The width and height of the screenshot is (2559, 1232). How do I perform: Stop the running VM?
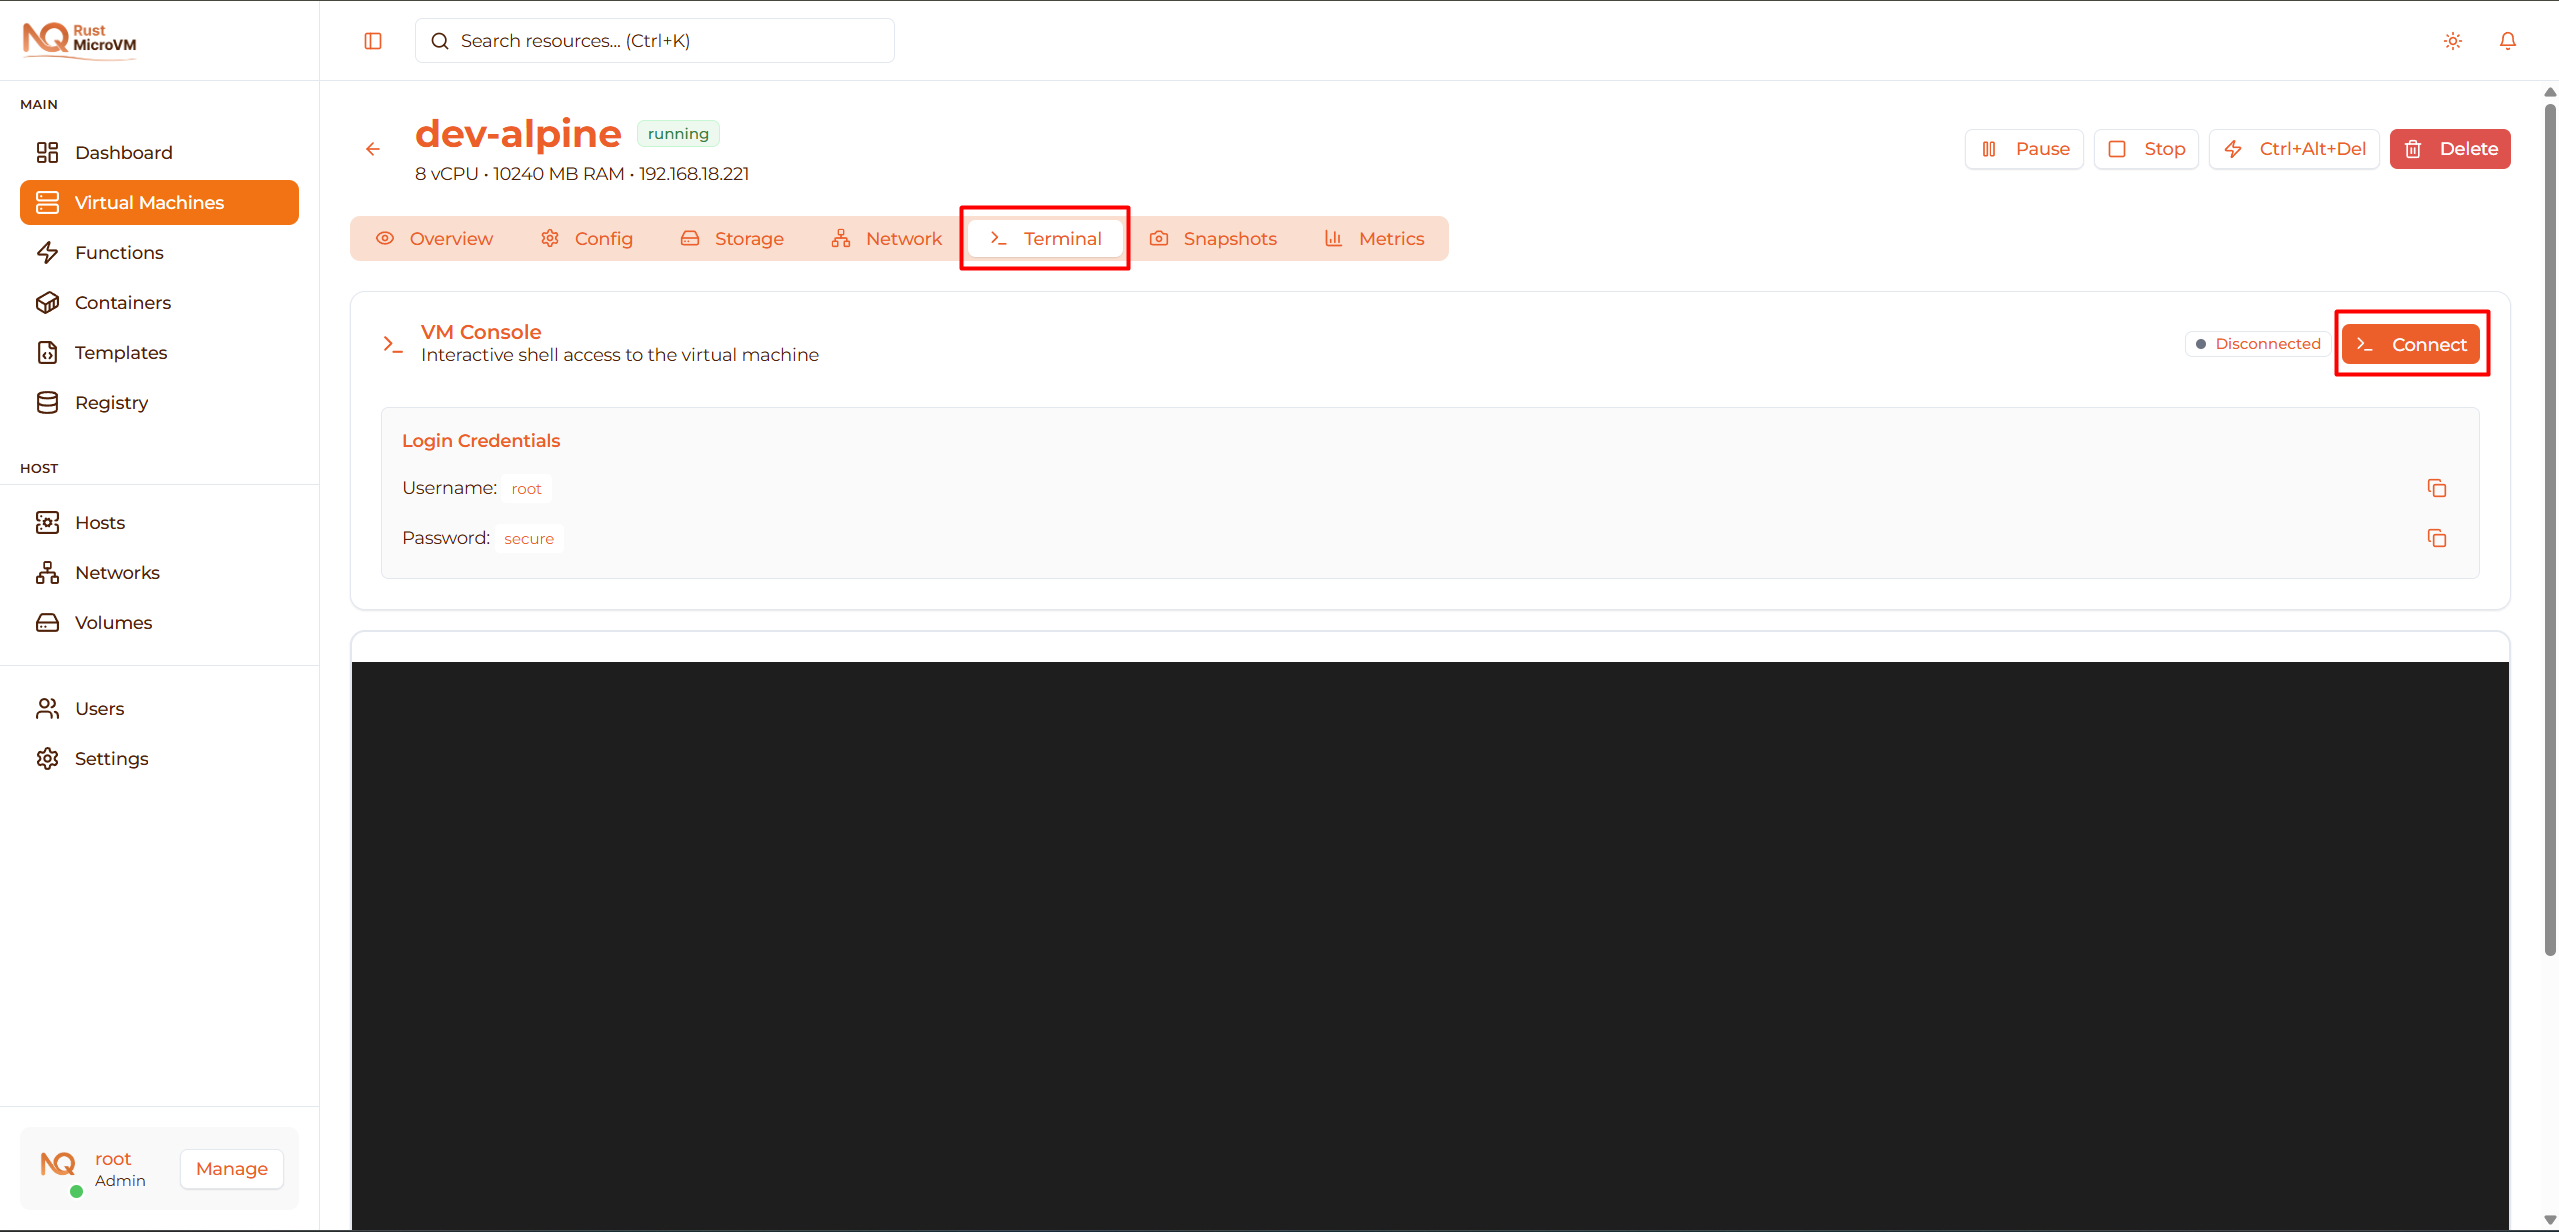pyautogui.click(x=2145, y=148)
